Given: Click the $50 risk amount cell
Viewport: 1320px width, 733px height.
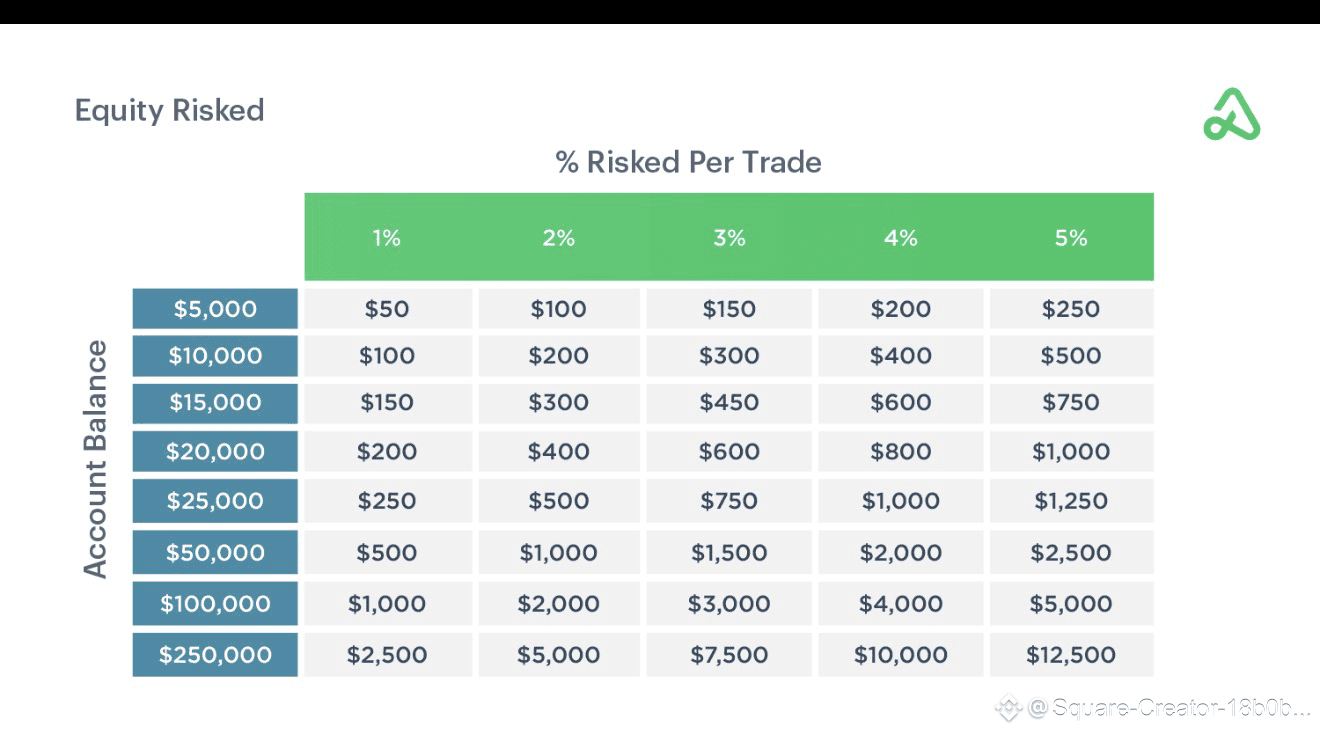Looking at the screenshot, I should pyautogui.click(x=387, y=309).
